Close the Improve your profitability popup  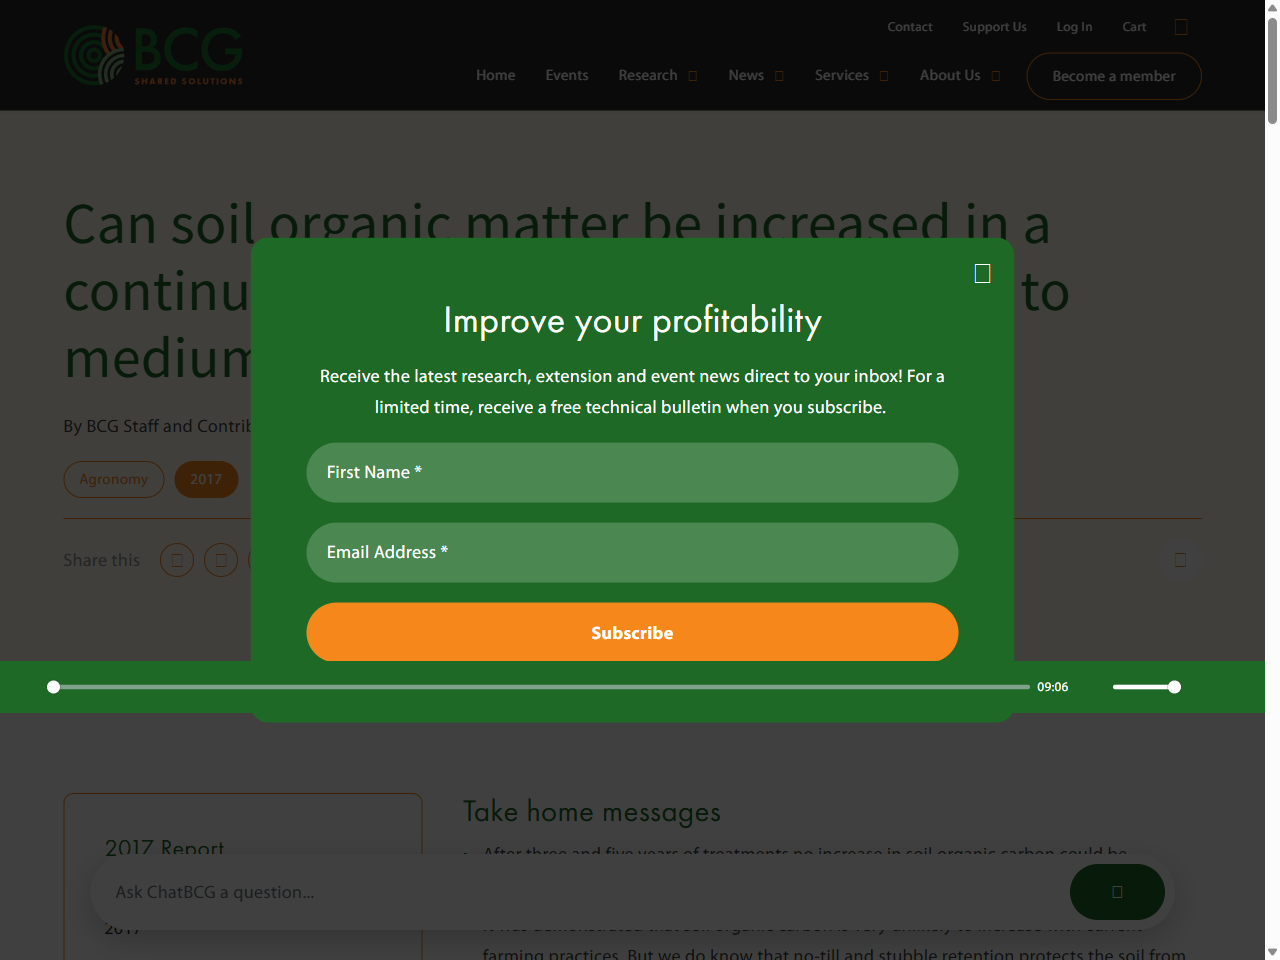point(982,273)
